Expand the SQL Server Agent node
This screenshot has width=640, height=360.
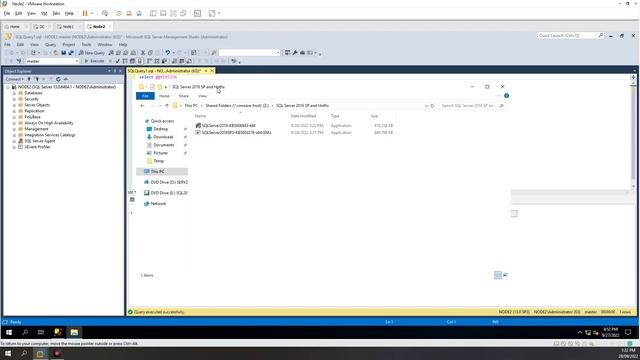pyautogui.click(x=14, y=141)
